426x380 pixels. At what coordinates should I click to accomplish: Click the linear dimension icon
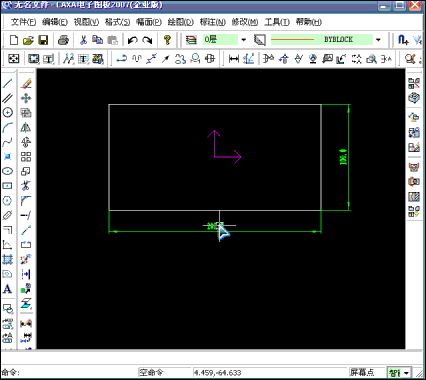(234, 59)
